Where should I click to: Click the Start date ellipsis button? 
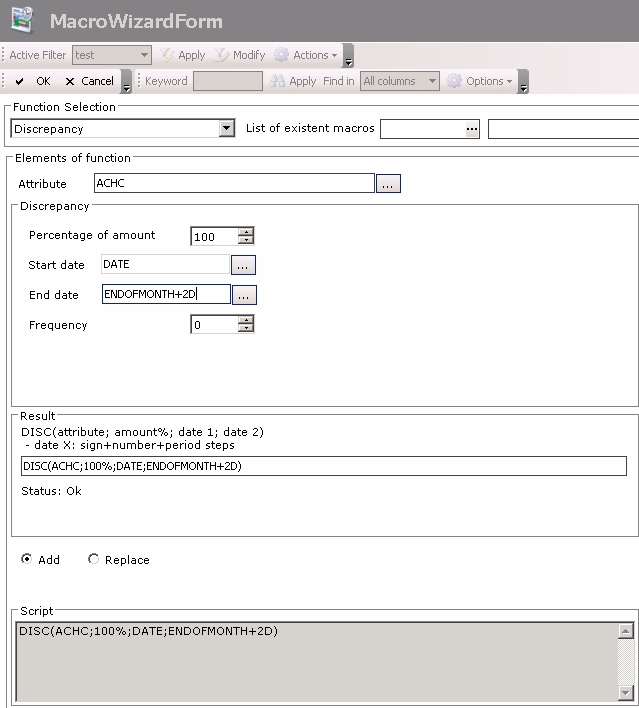coord(243,265)
